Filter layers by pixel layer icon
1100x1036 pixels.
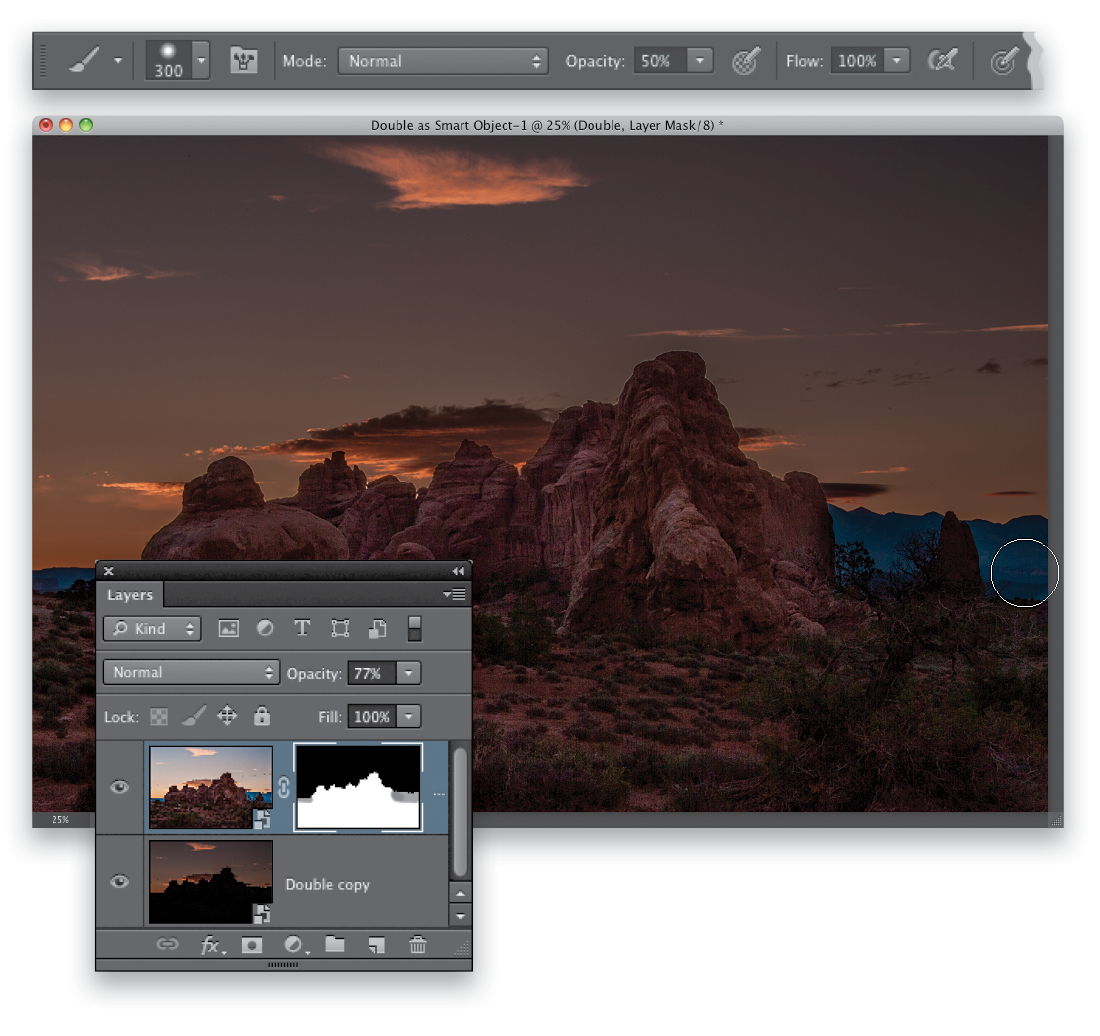pos(228,628)
